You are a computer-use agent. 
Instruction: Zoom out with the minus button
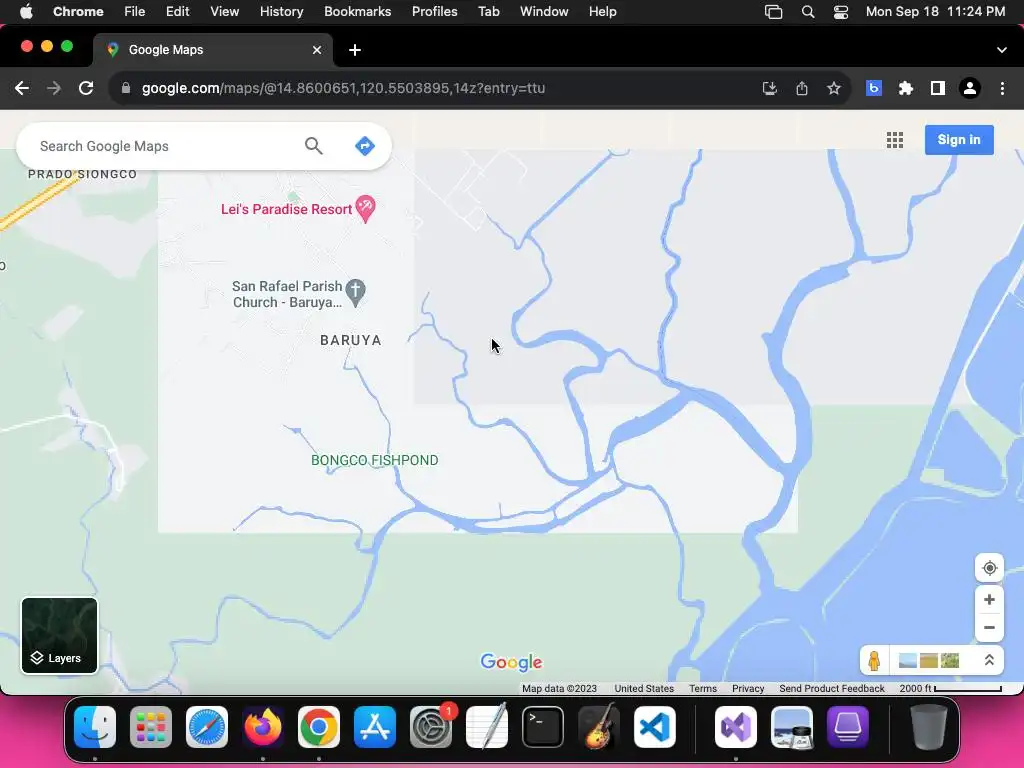pyautogui.click(x=989, y=628)
